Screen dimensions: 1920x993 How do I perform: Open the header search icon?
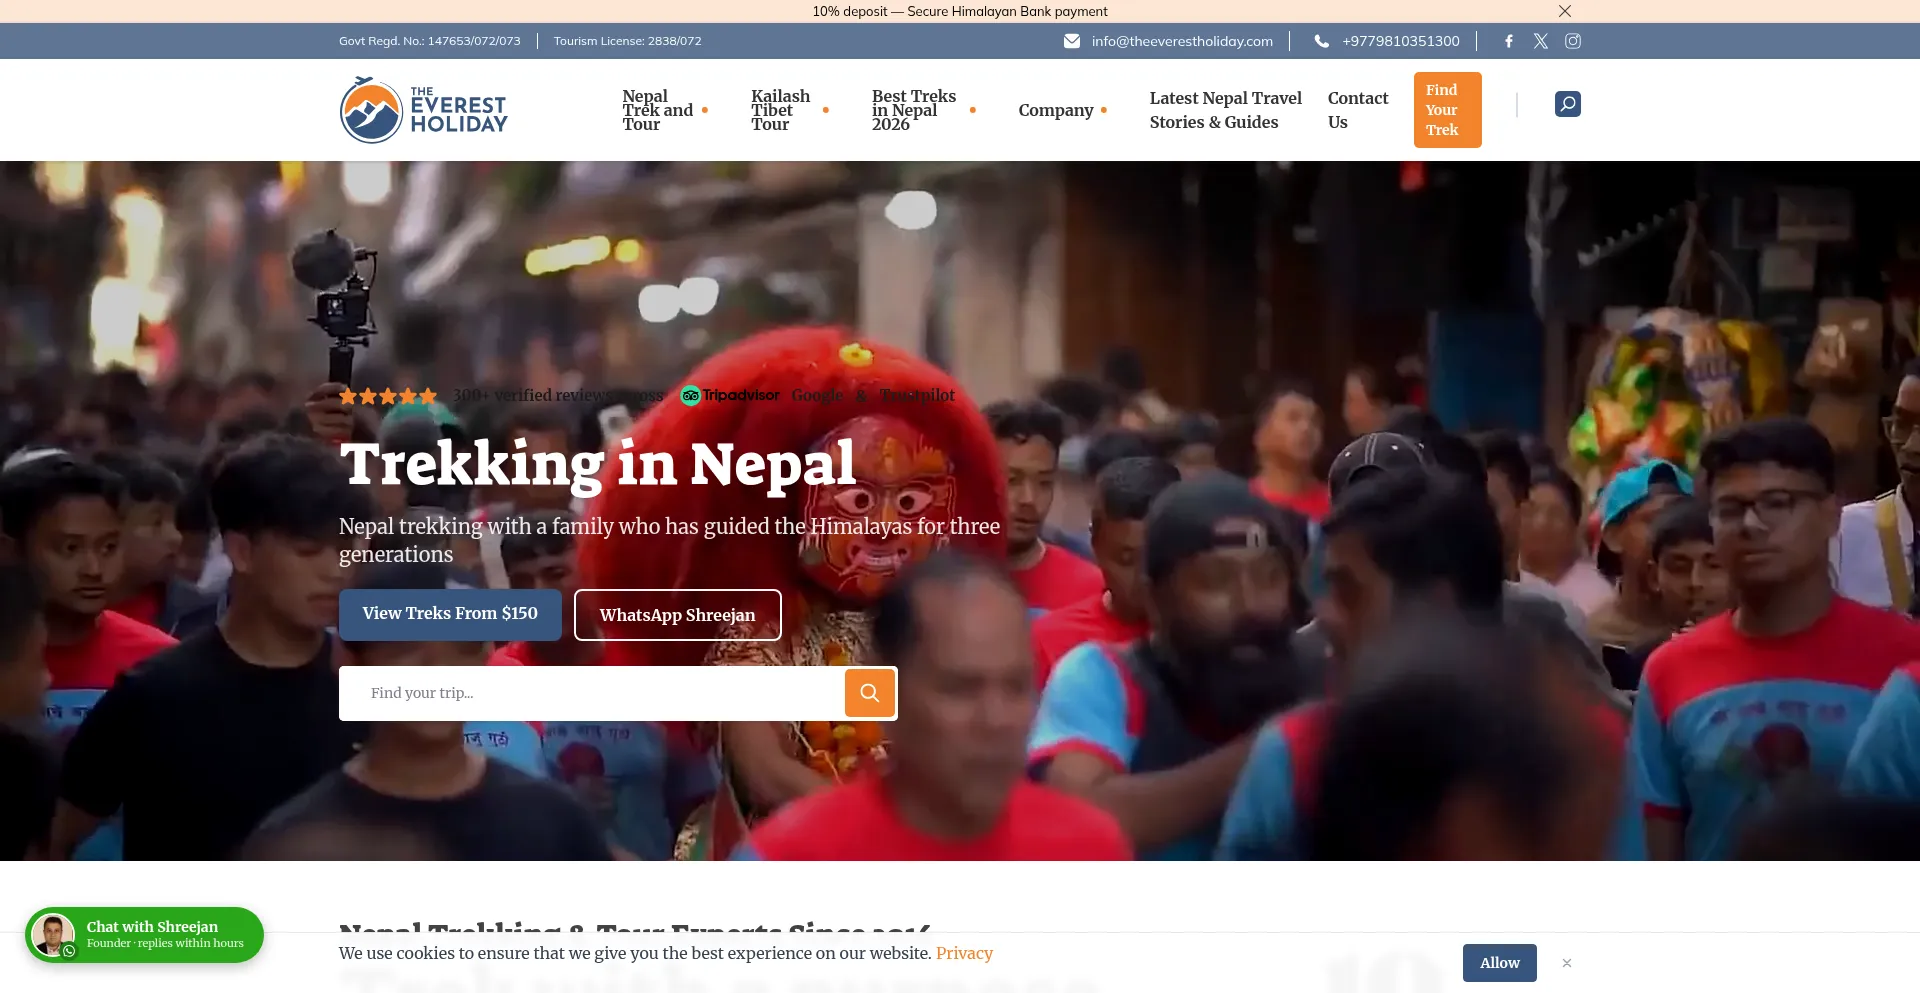point(1568,104)
